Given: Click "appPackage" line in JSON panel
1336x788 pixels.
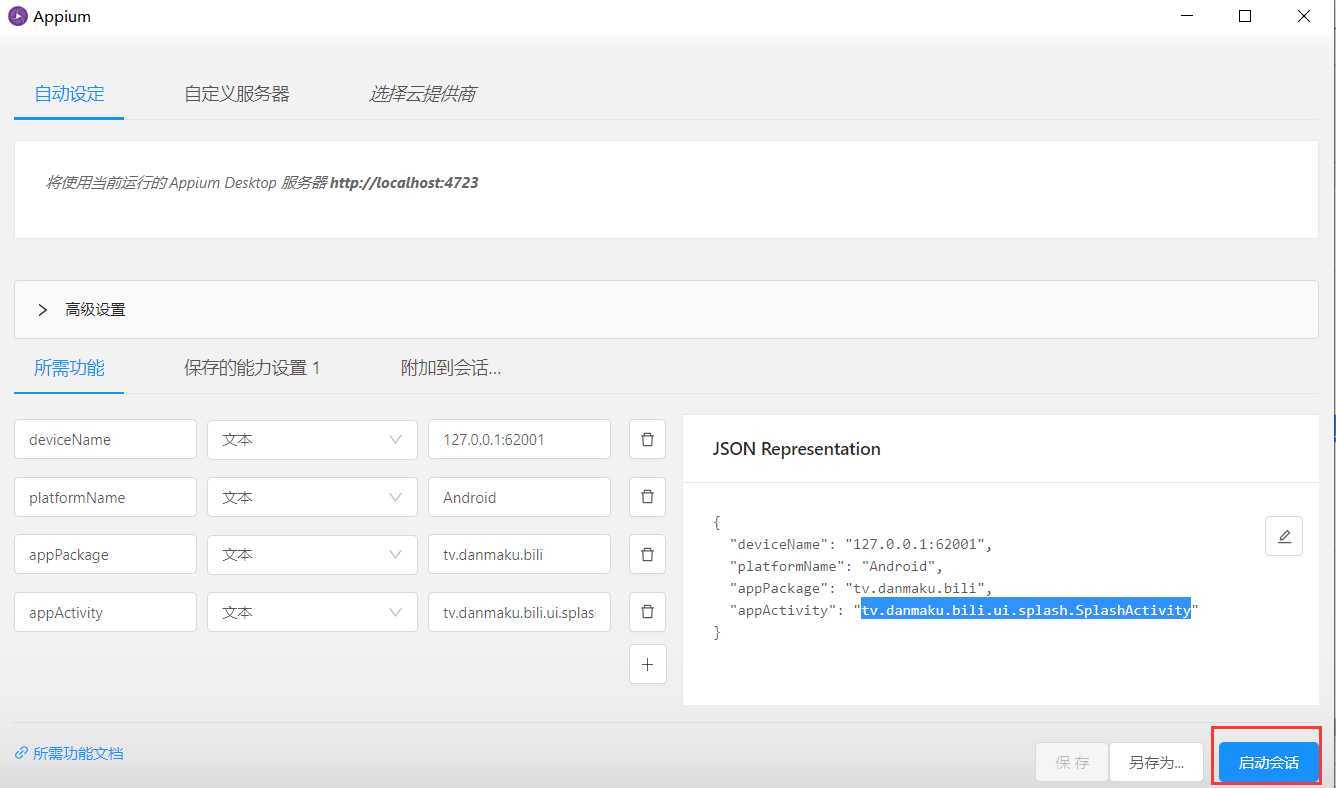Looking at the screenshot, I should click(861, 588).
